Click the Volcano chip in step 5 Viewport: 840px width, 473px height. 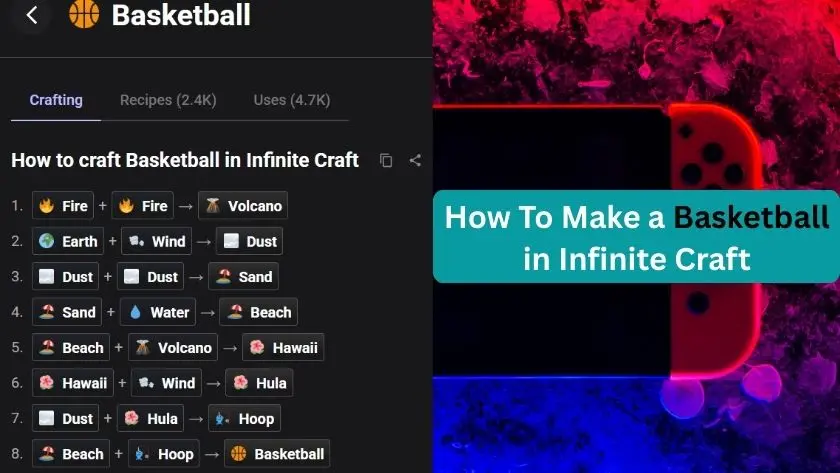point(173,347)
